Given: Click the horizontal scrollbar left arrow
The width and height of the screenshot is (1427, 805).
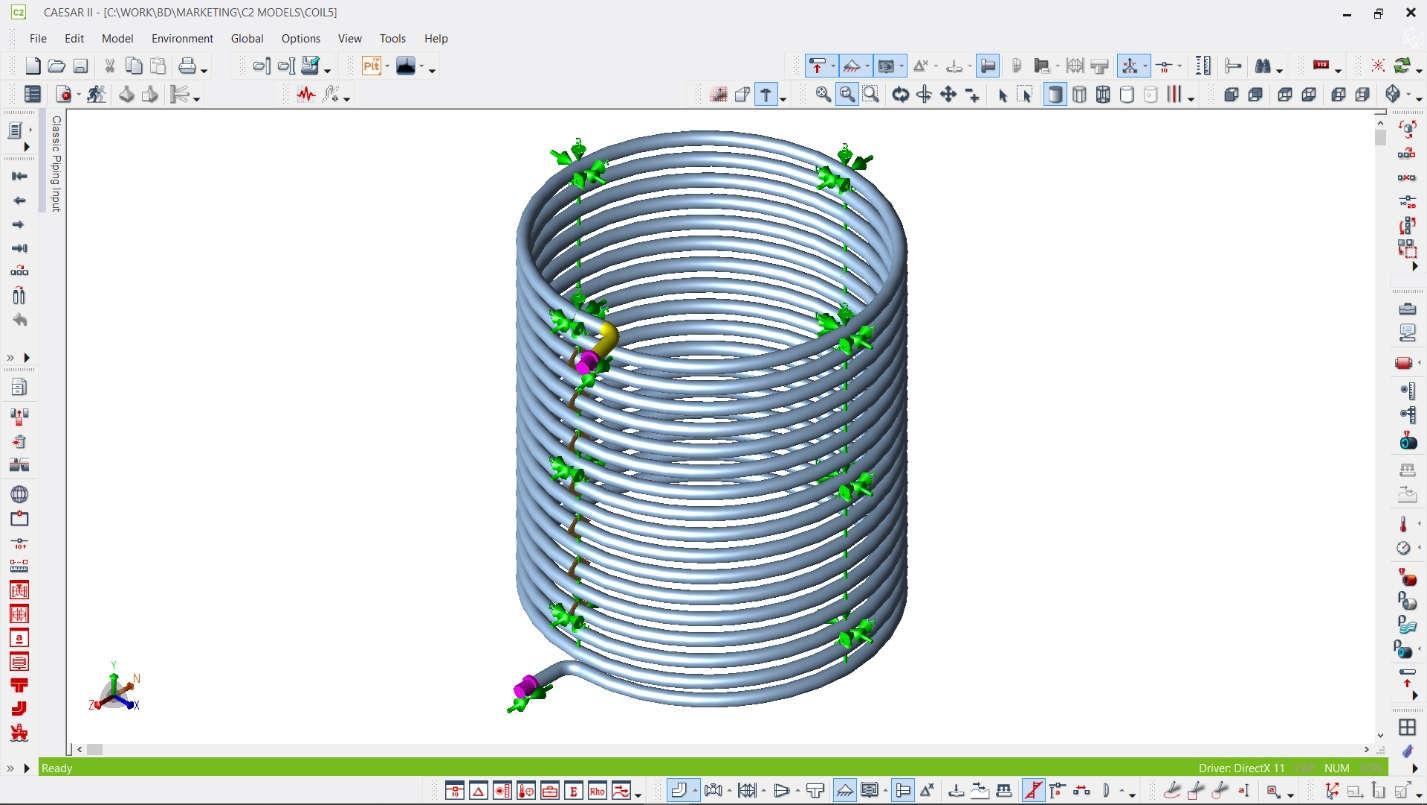Looking at the screenshot, I should coord(79,749).
